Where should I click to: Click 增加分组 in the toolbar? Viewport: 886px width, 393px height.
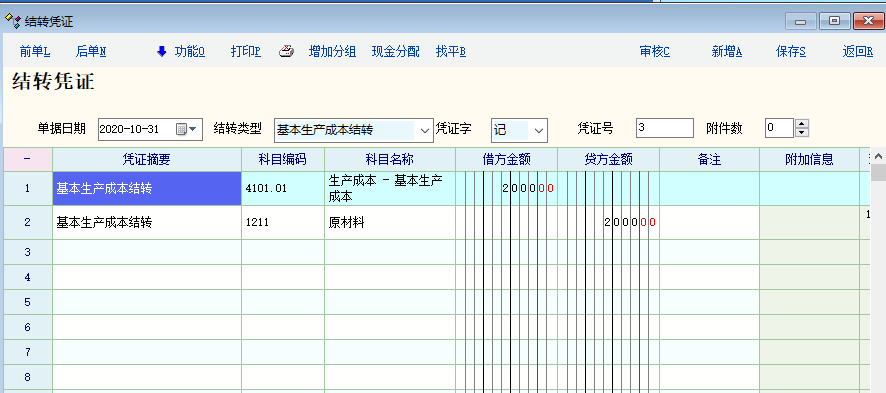(x=332, y=52)
